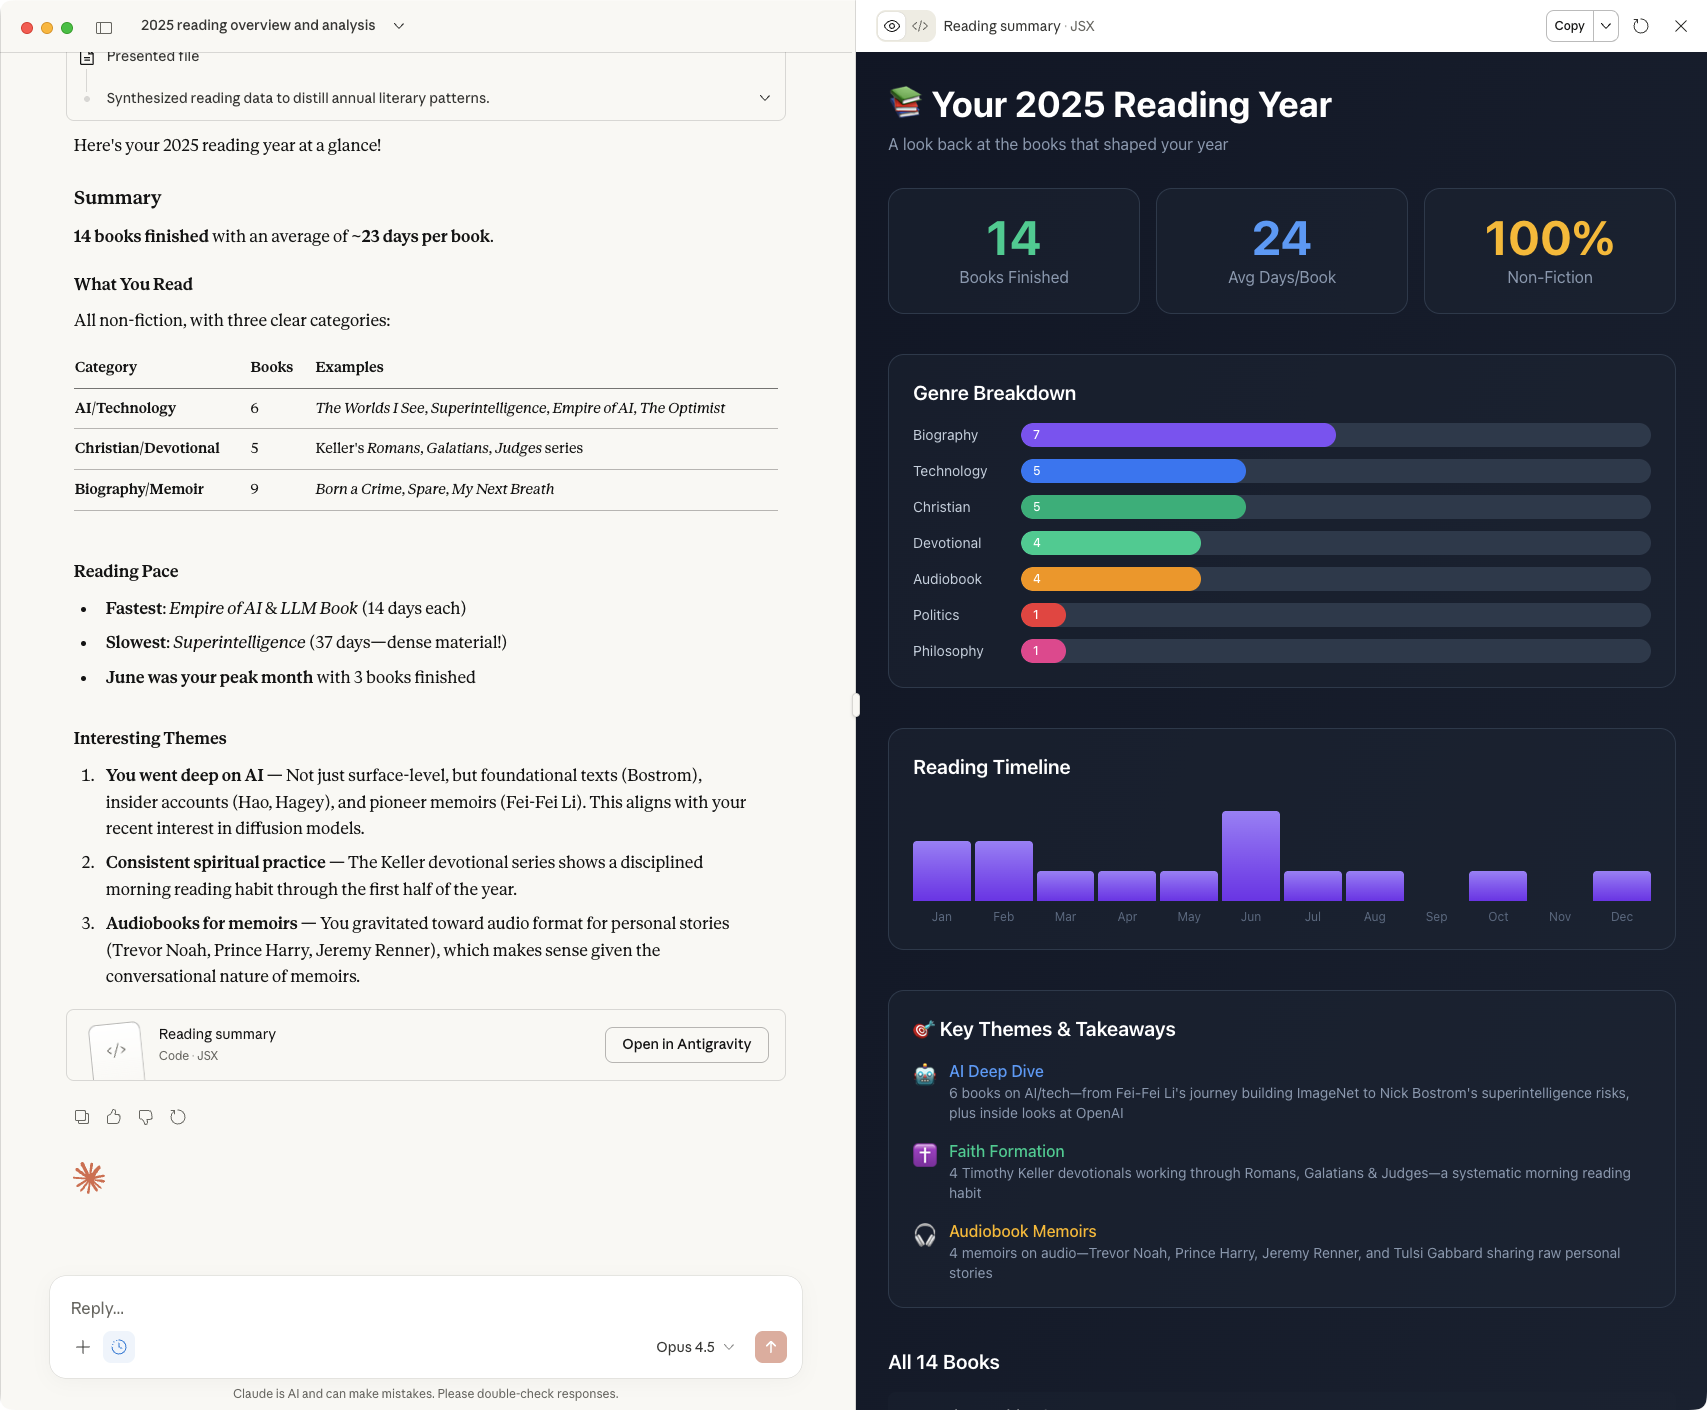The image size is (1707, 1410).
Task: Toggle extended thinking with the clock icon
Action: coord(119,1347)
